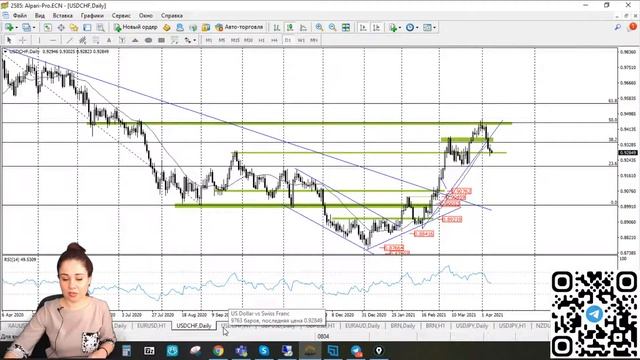Switch timeframe to M1

coord(209,40)
